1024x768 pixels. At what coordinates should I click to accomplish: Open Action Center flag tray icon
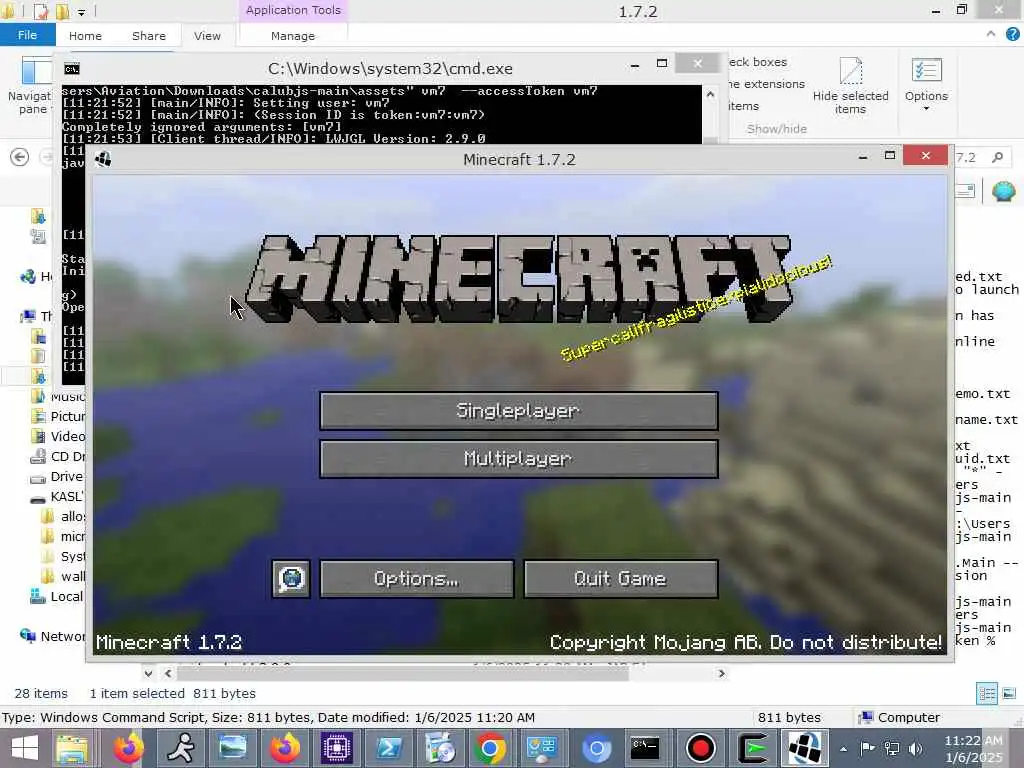pos(867,748)
